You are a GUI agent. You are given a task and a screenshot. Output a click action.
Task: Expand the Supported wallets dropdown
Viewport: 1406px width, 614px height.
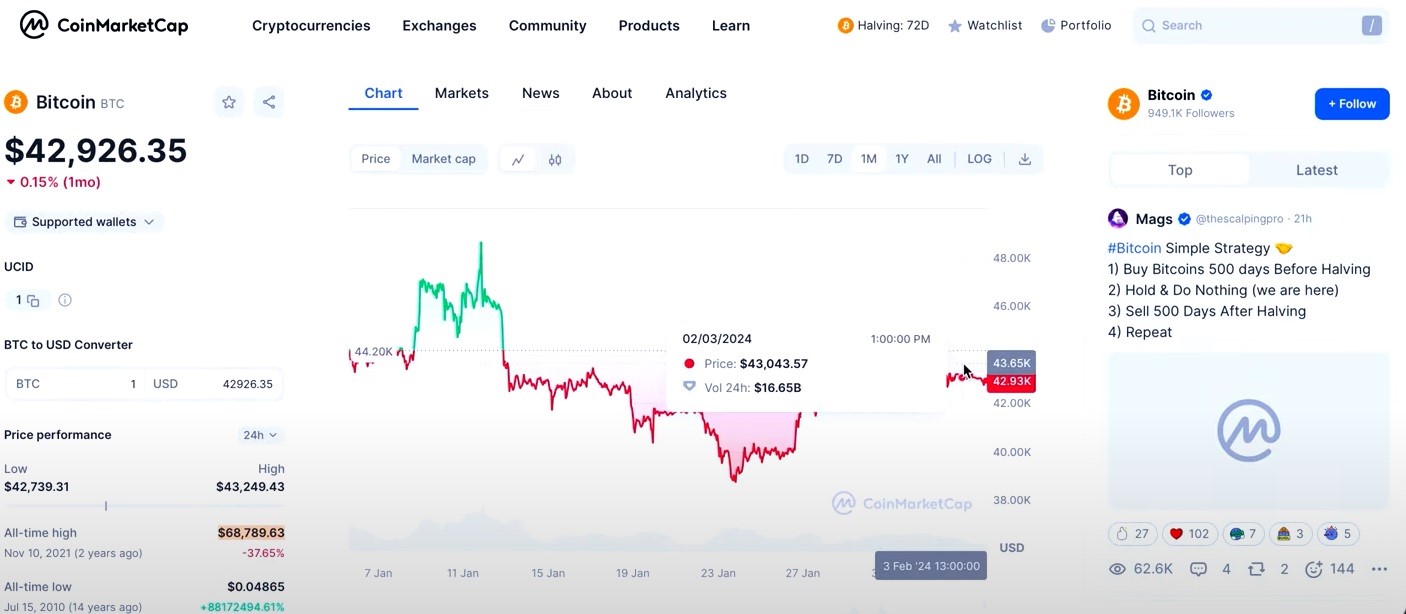pyautogui.click(x=84, y=222)
